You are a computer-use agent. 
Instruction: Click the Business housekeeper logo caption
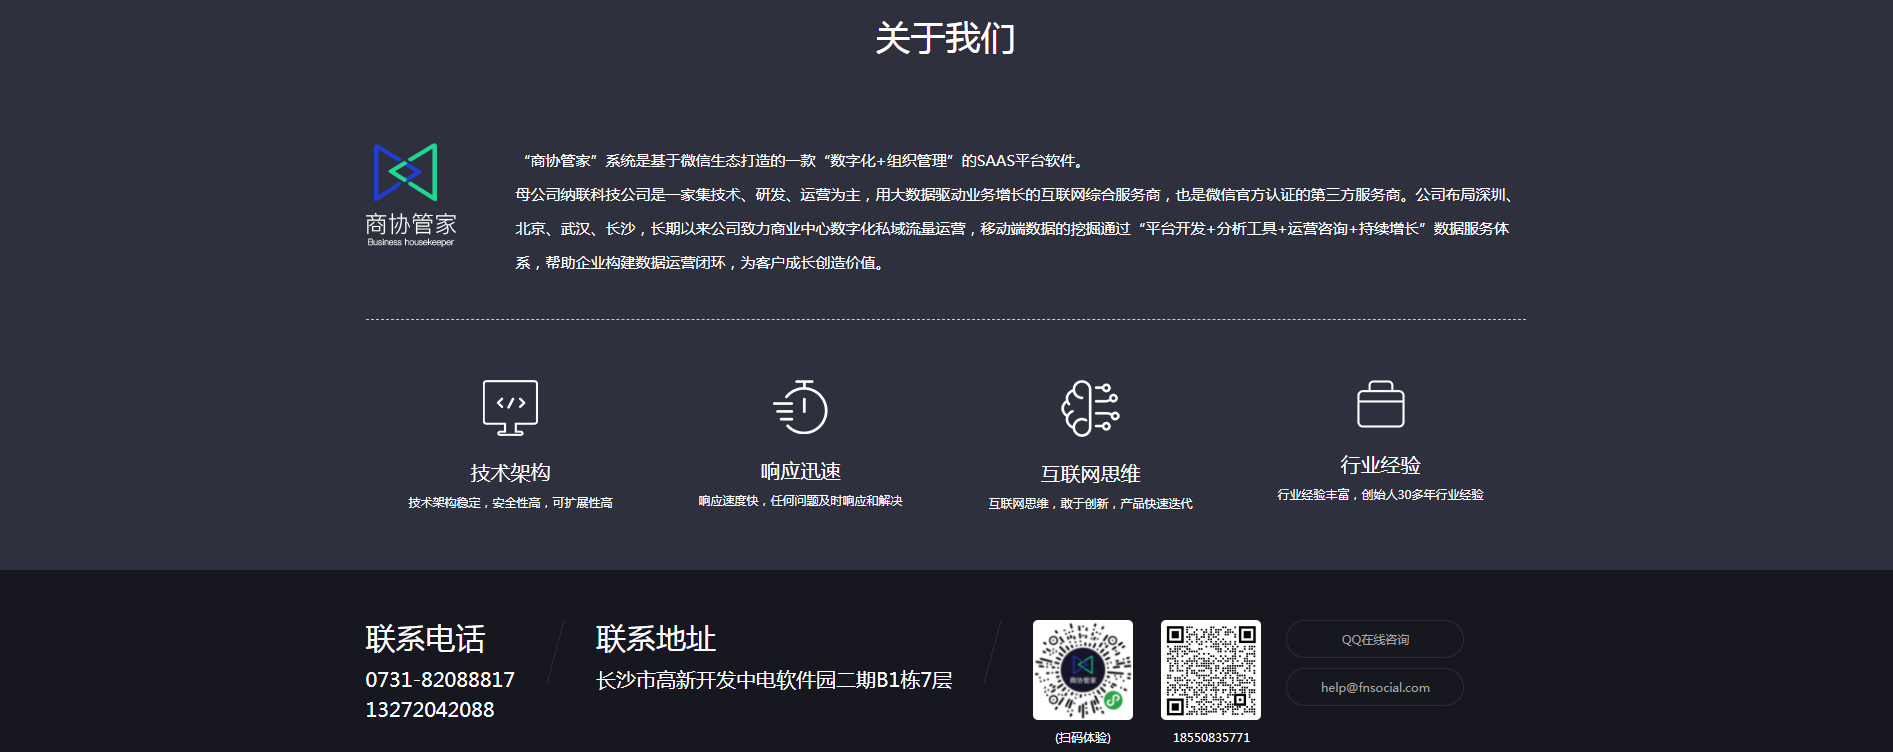pos(410,242)
